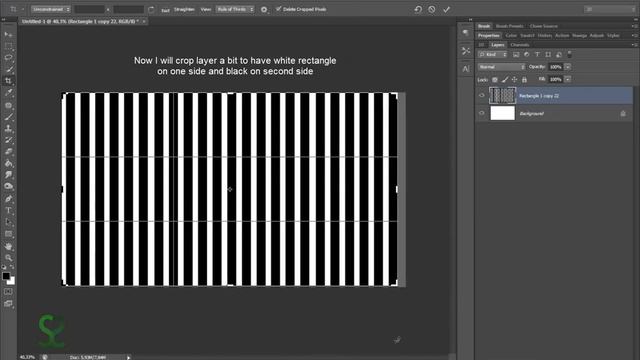This screenshot has width=640, height=360.
Task: Change the screen mode
Action: coord(8,304)
